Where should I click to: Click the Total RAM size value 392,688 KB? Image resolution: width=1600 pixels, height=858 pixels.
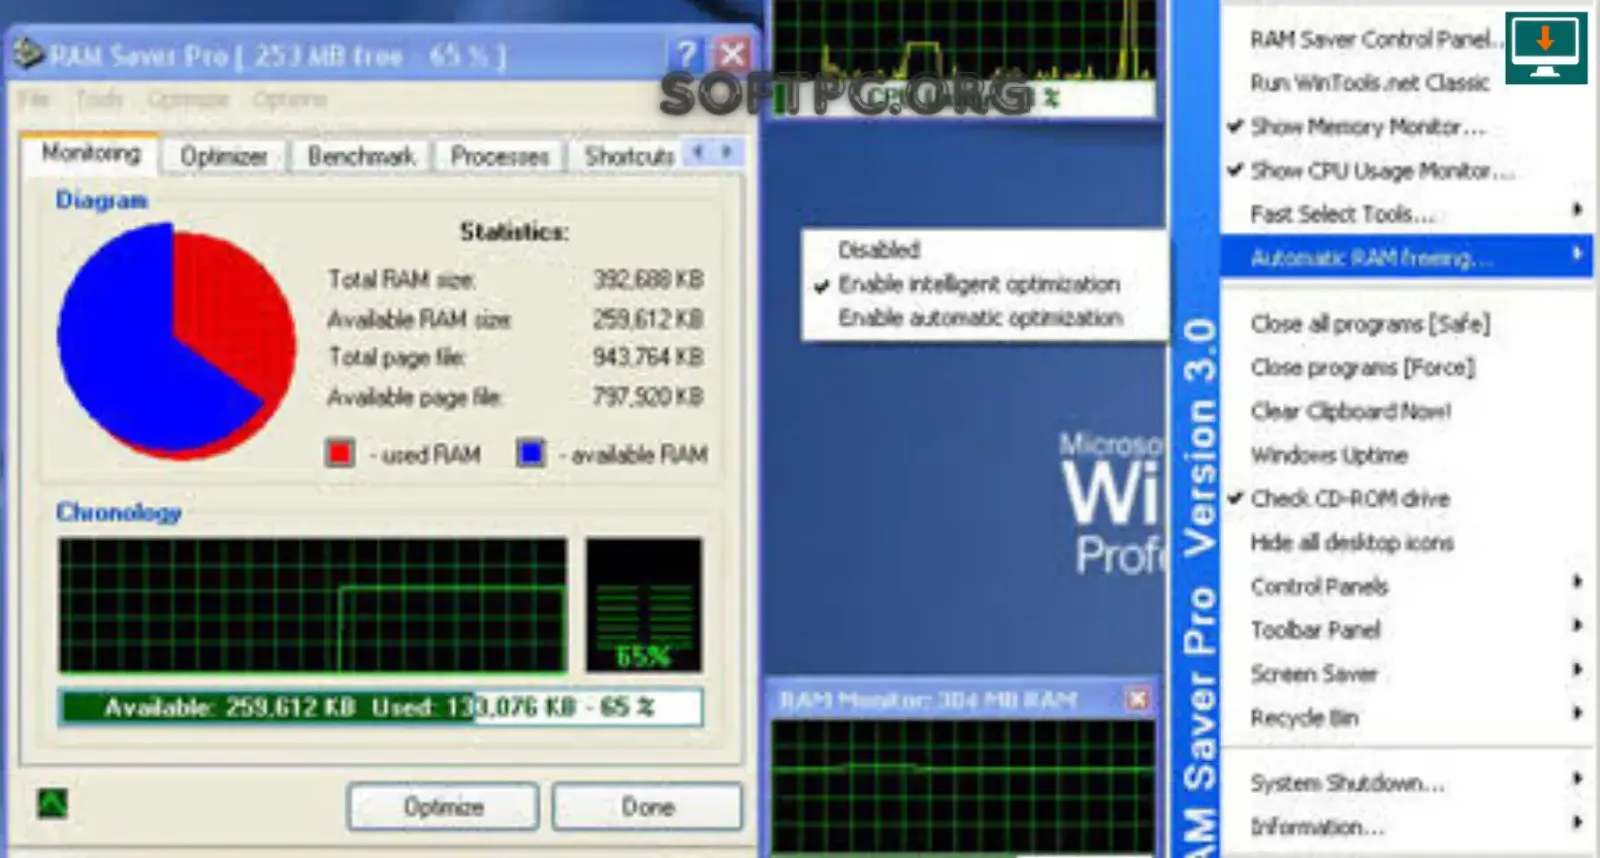(x=648, y=279)
